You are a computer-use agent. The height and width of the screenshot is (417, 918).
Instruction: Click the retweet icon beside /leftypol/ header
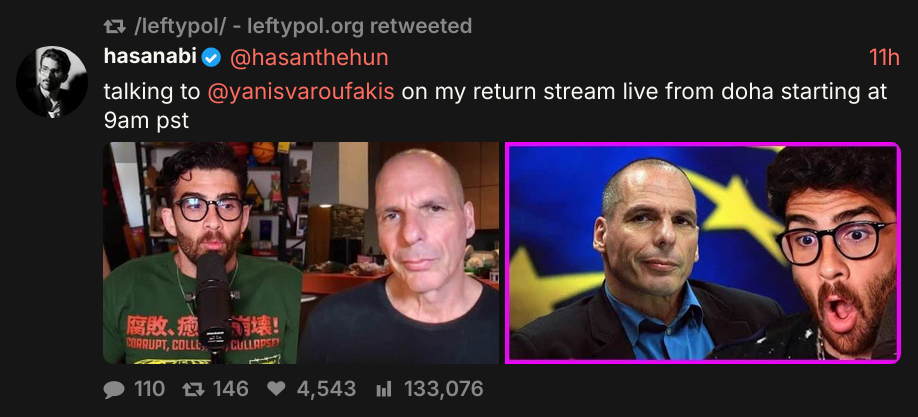point(115,26)
